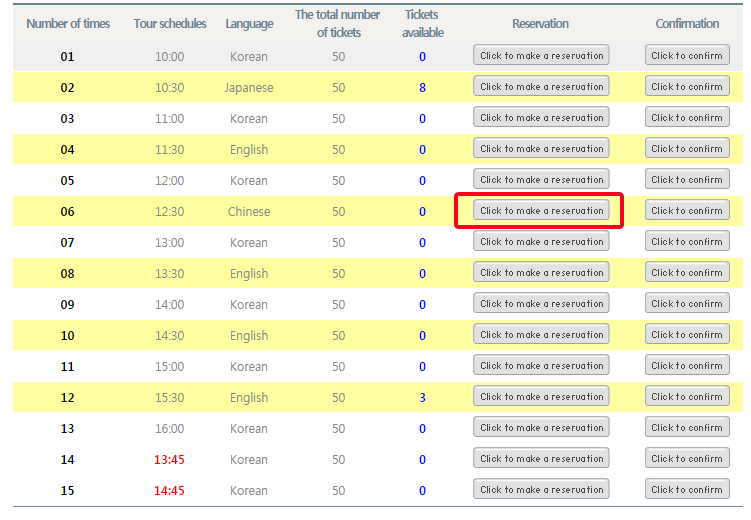The height and width of the screenshot is (520, 751).
Task: Click to confirm in row 10 at 14:30
Action: [x=687, y=334]
